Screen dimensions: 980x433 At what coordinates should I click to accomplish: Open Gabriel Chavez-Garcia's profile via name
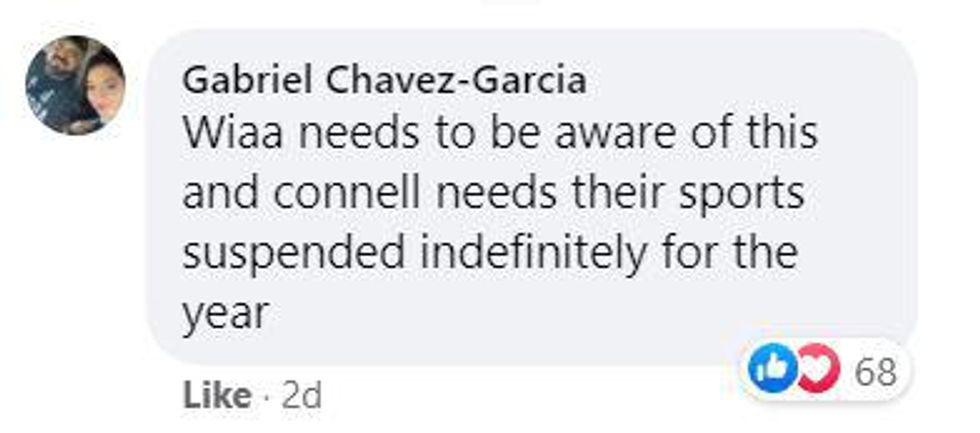(384, 80)
